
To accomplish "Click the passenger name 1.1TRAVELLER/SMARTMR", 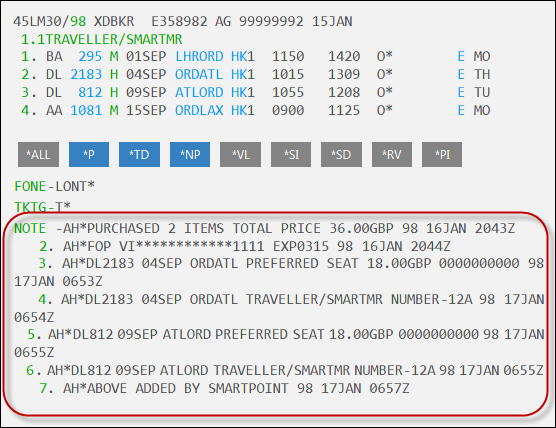I will (x=102, y=39).
